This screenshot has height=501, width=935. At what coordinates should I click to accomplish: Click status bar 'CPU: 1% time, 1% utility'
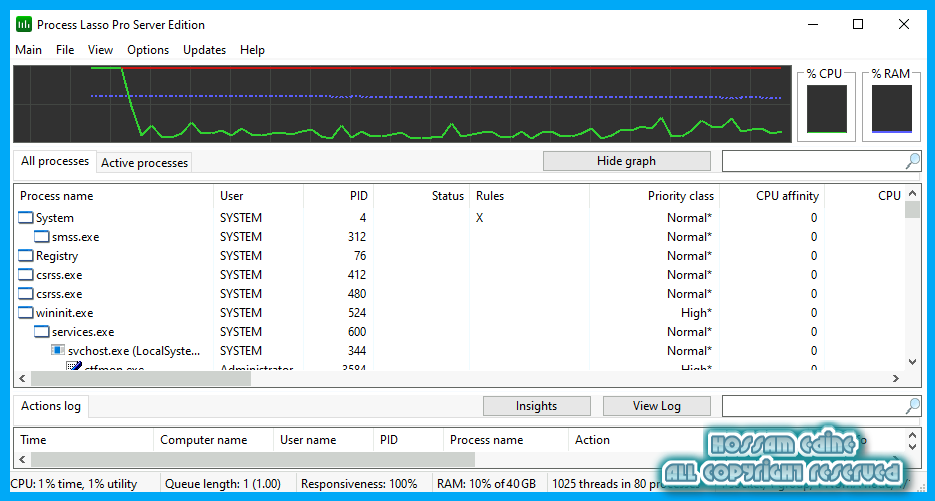74,484
